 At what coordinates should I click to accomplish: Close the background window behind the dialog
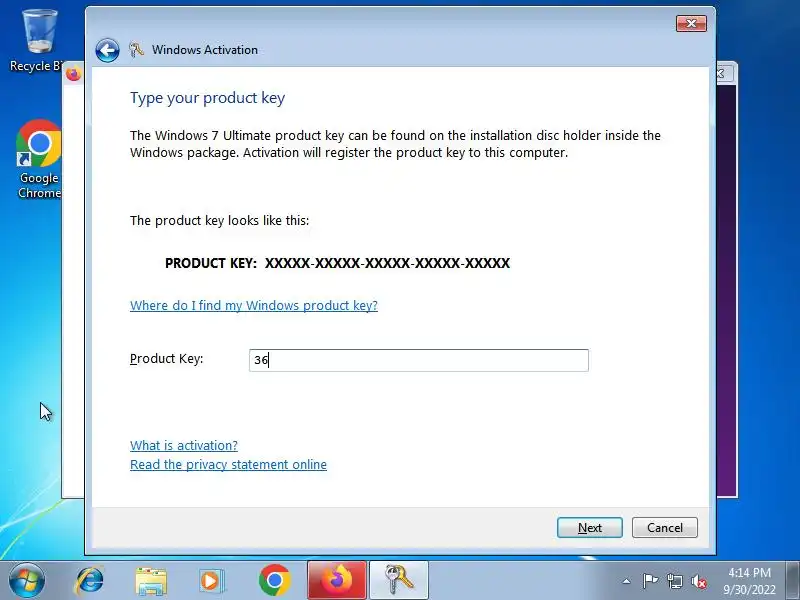coord(725,73)
